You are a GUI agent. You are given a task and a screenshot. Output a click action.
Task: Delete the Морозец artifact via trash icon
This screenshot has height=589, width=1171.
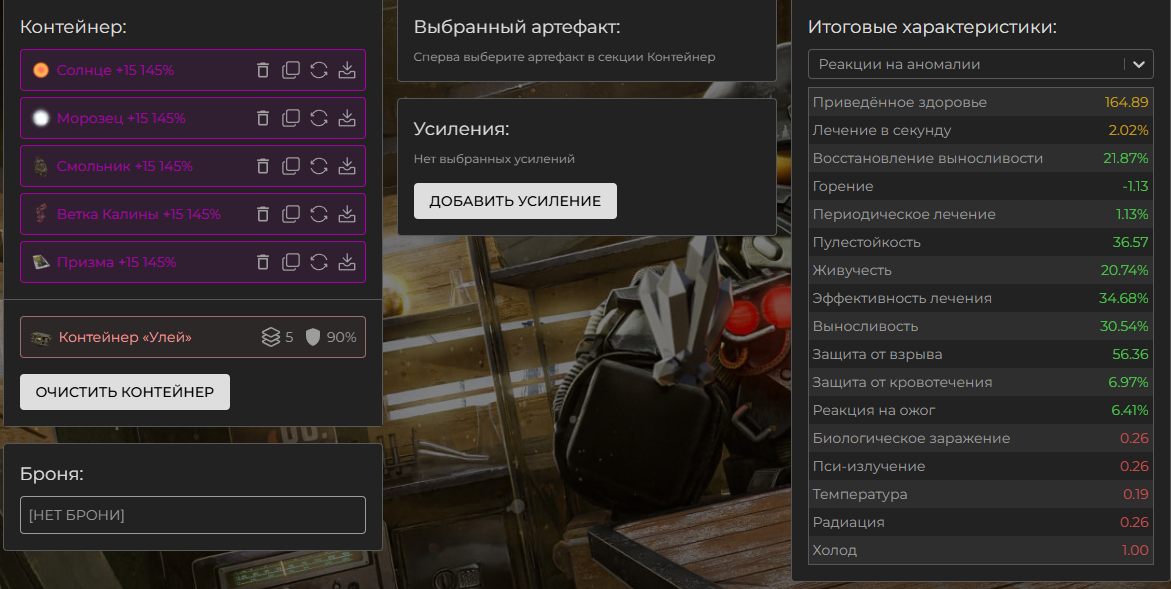click(x=263, y=118)
